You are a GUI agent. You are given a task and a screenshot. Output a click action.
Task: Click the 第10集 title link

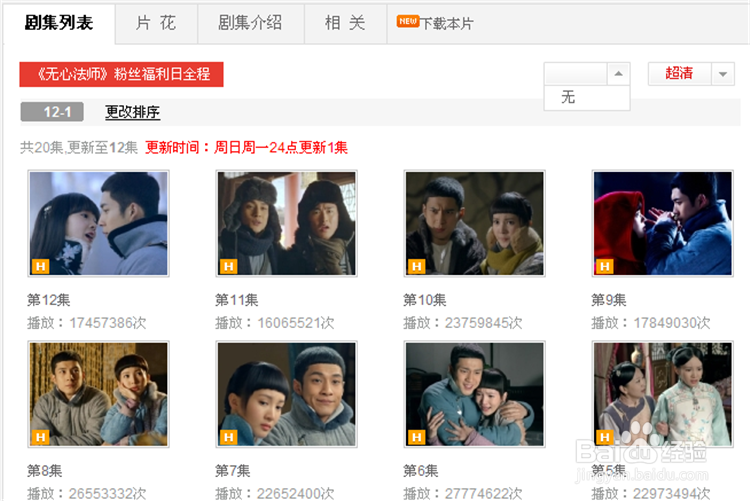tap(425, 300)
